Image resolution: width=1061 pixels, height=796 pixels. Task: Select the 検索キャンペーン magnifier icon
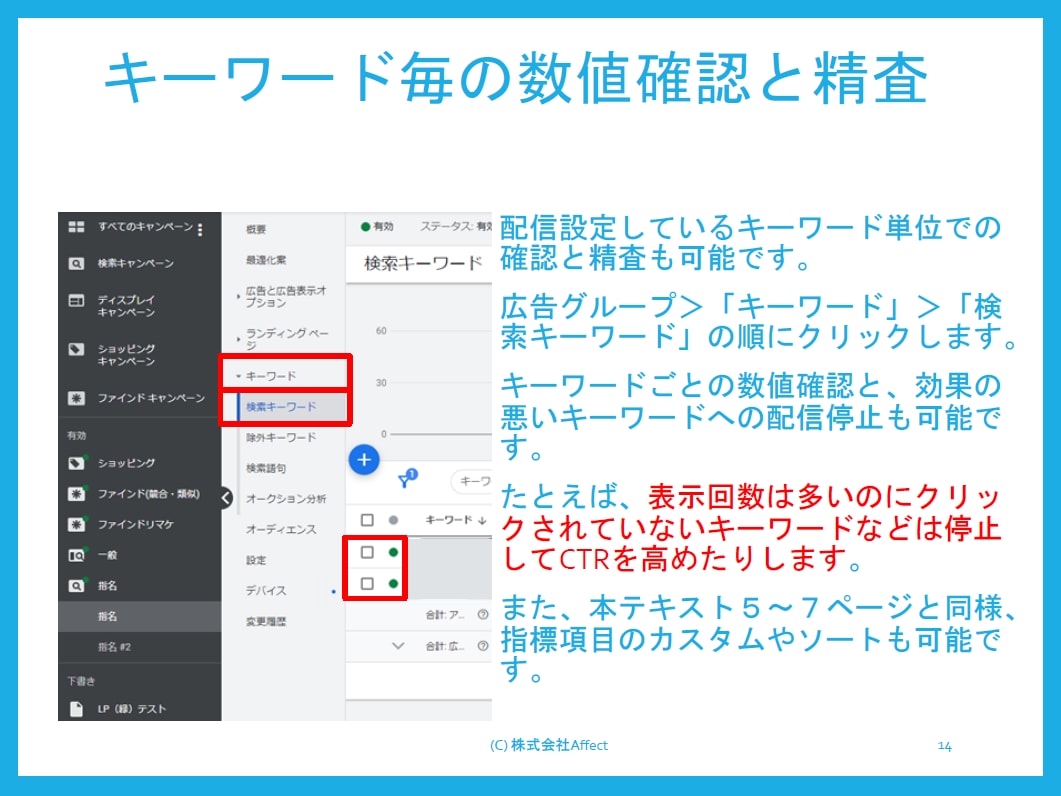tap(76, 263)
